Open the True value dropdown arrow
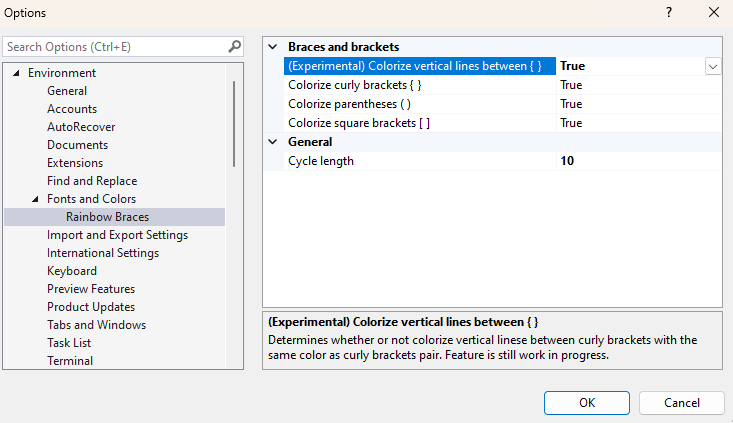 (x=713, y=66)
